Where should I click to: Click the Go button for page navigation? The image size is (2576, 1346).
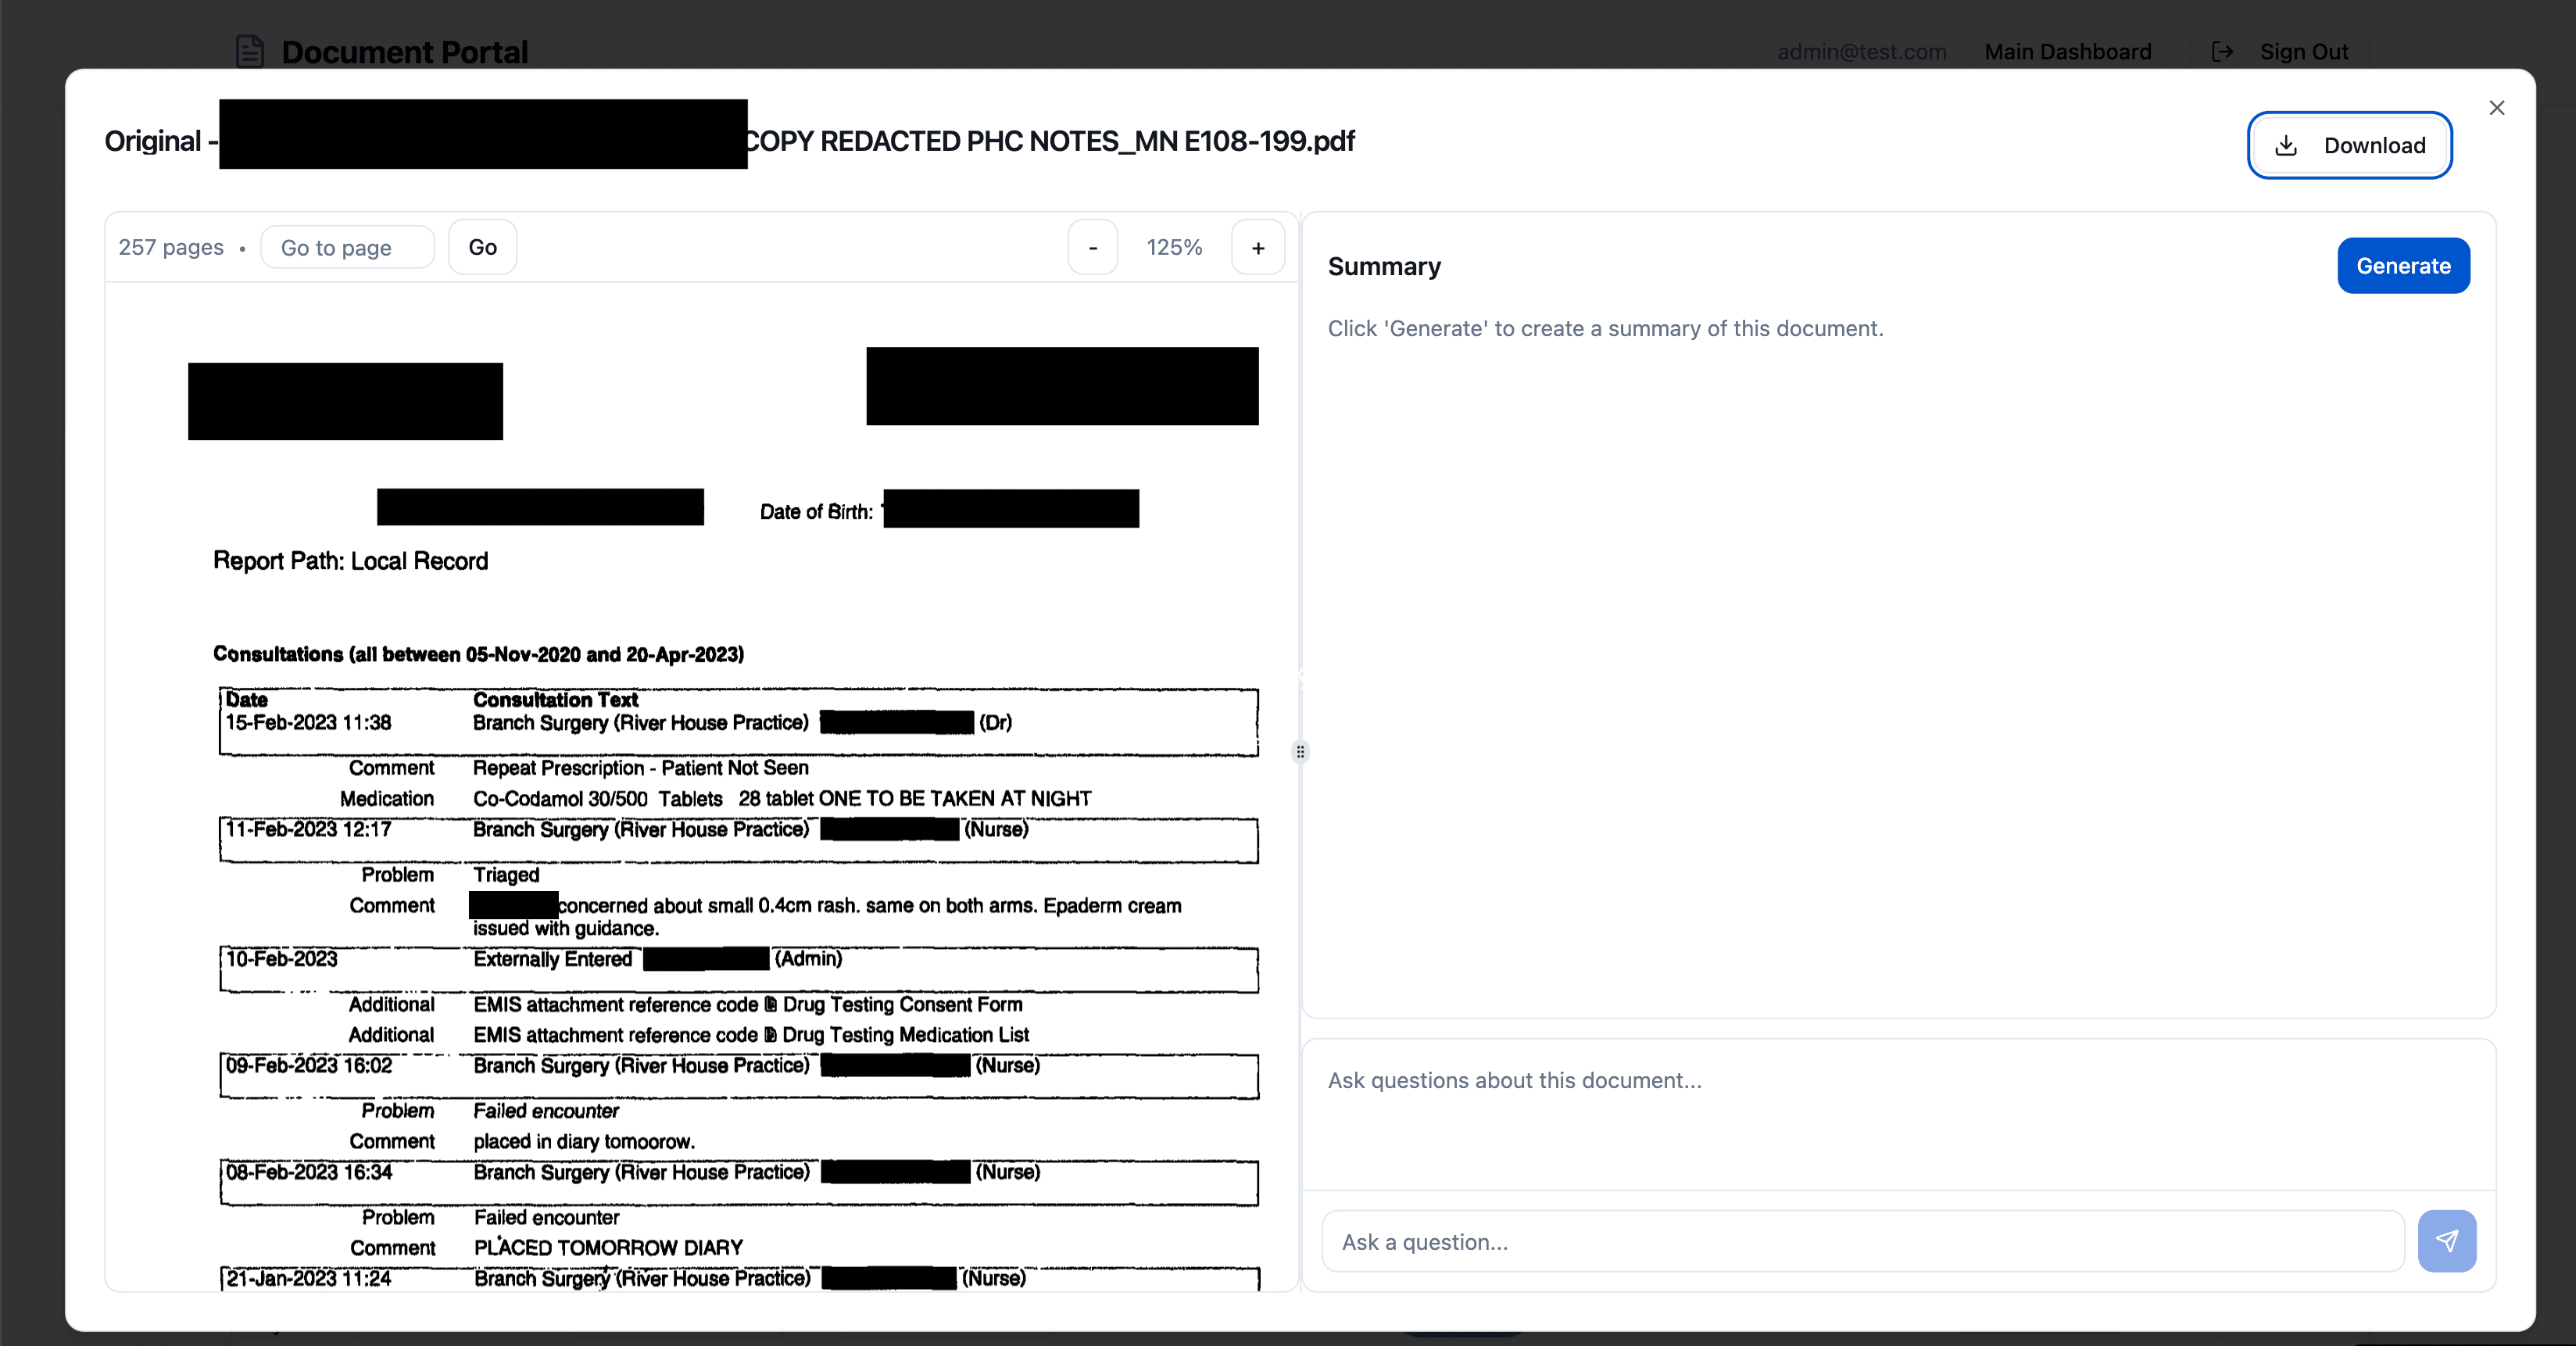pos(482,247)
